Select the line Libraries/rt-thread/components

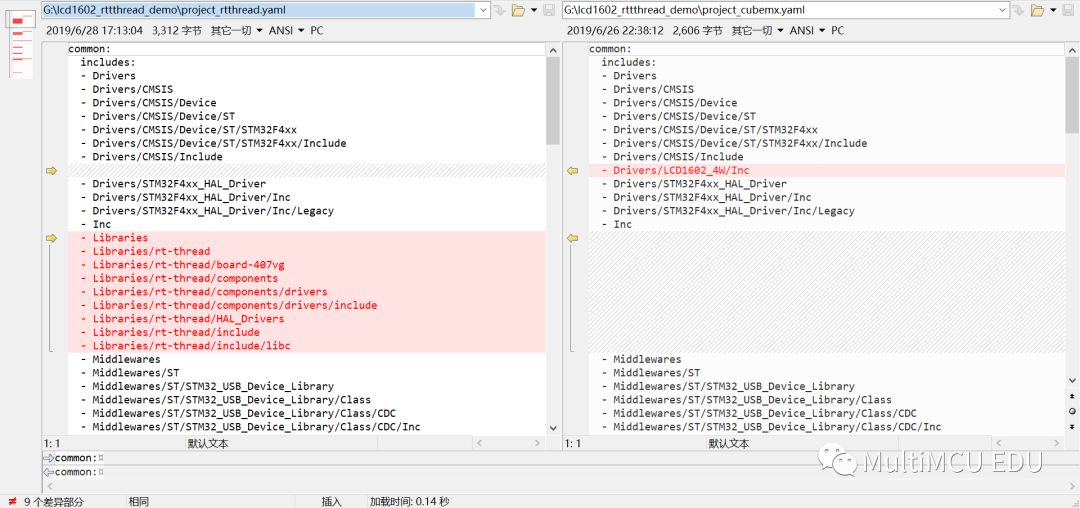click(x=307, y=279)
